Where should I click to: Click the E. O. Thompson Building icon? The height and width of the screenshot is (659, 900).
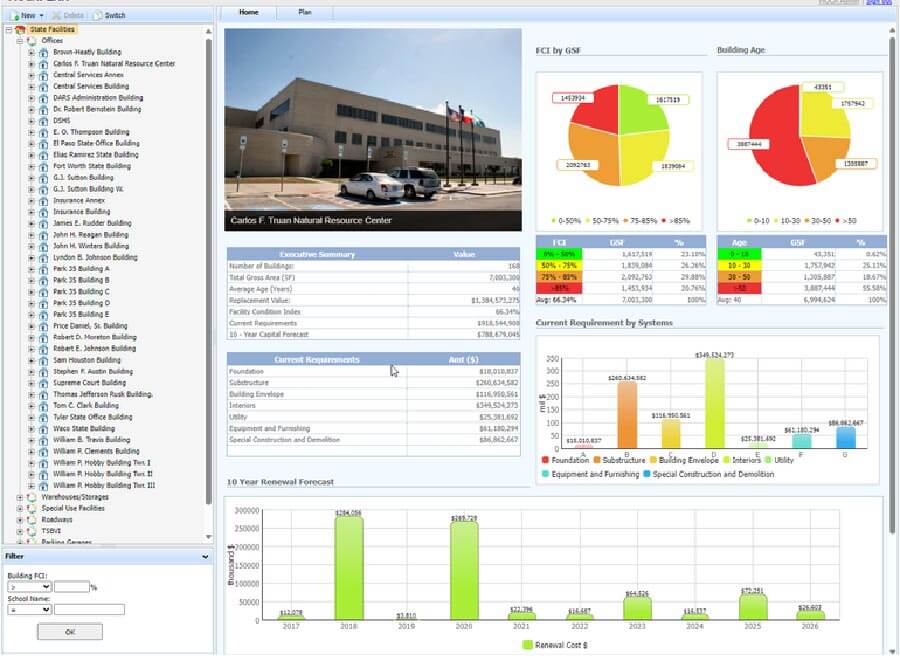43,133
